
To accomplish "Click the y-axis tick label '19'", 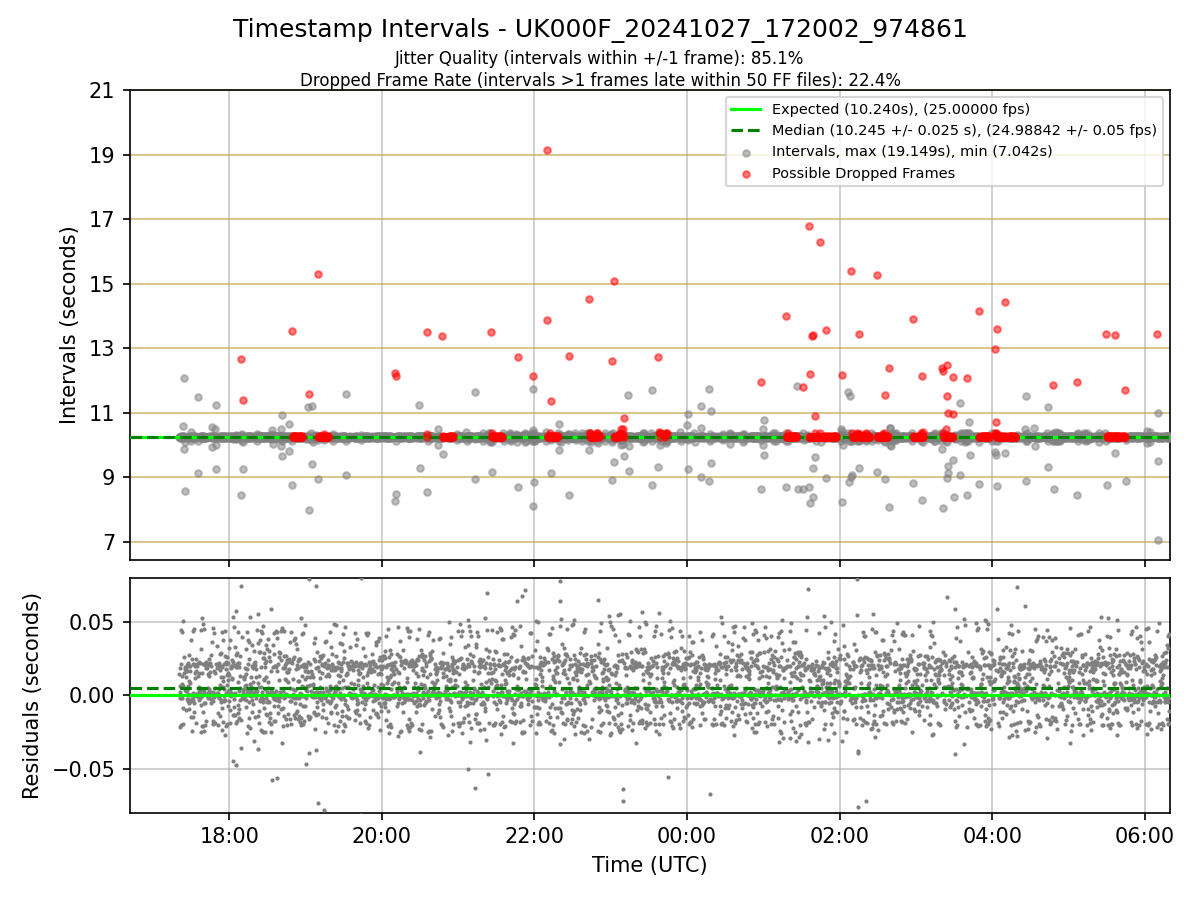I will 104,155.
